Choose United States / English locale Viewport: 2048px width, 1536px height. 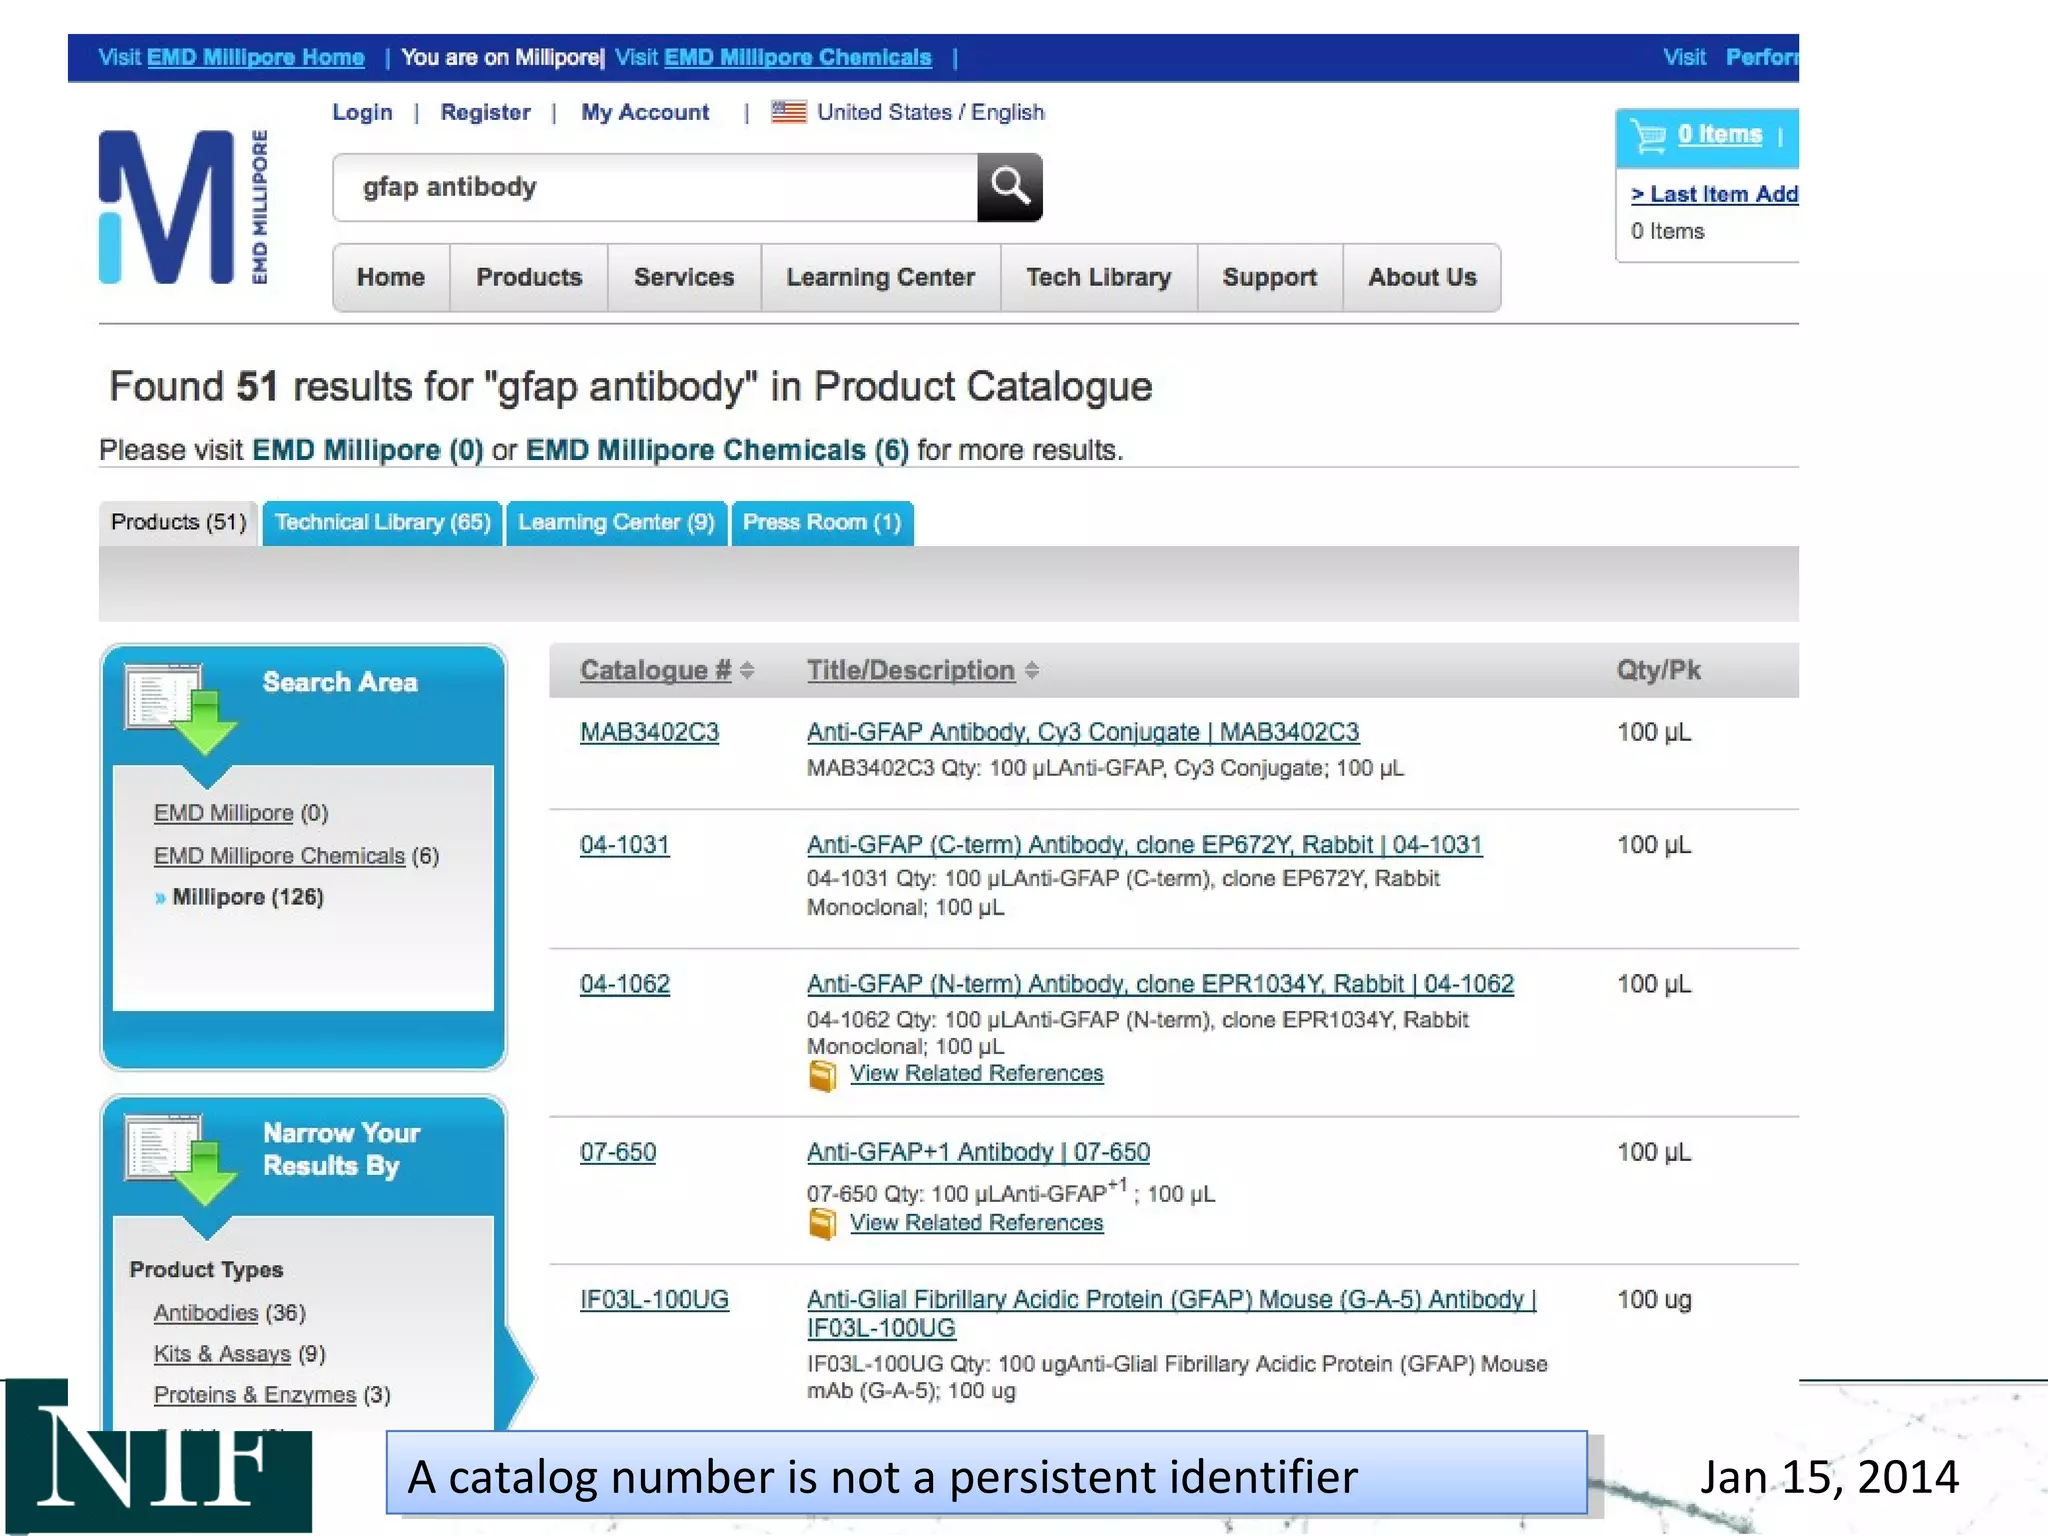(930, 112)
